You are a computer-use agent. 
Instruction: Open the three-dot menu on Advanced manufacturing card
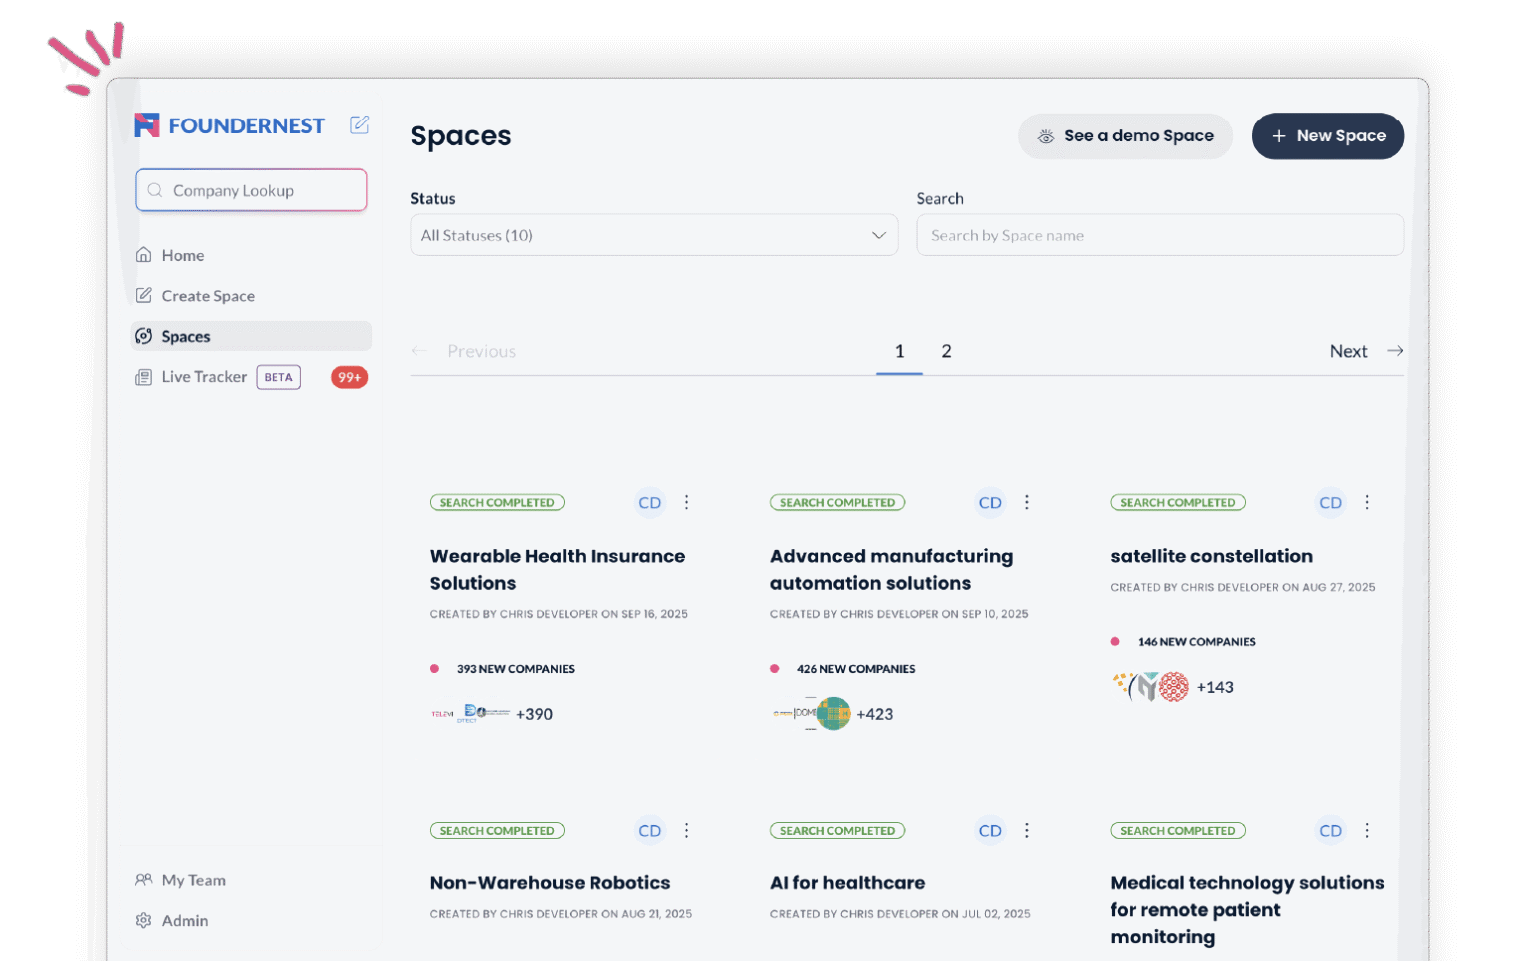(x=1027, y=502)
